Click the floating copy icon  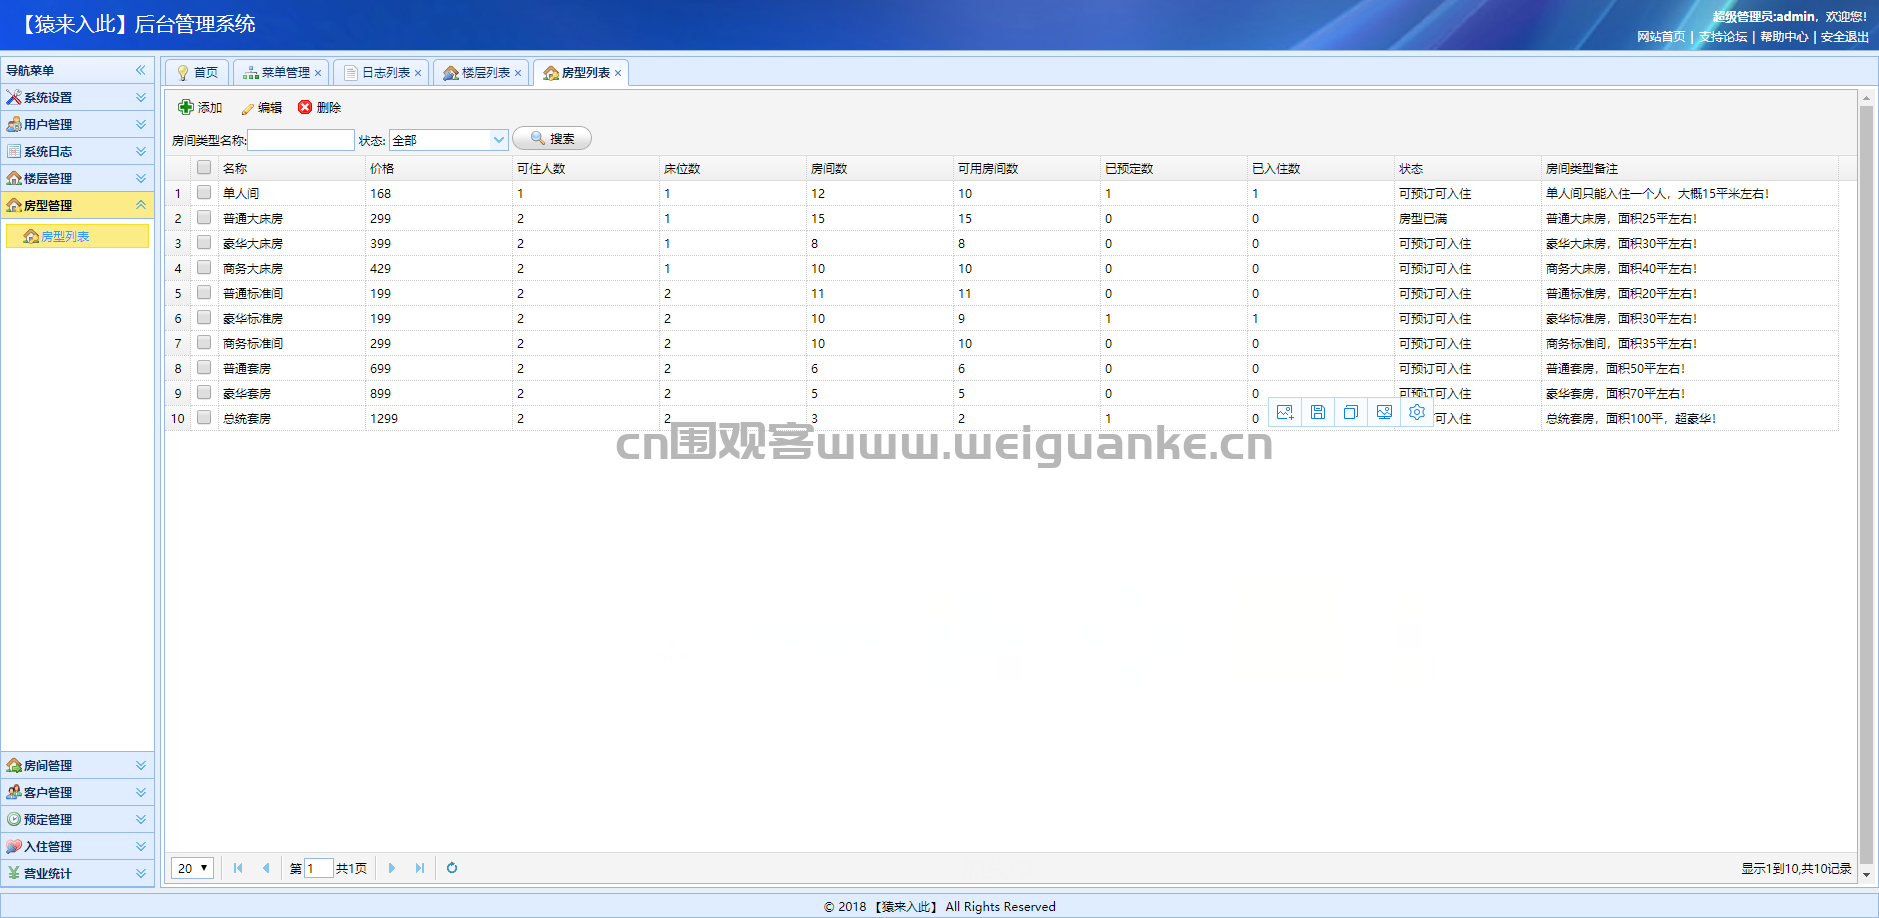1351,412
